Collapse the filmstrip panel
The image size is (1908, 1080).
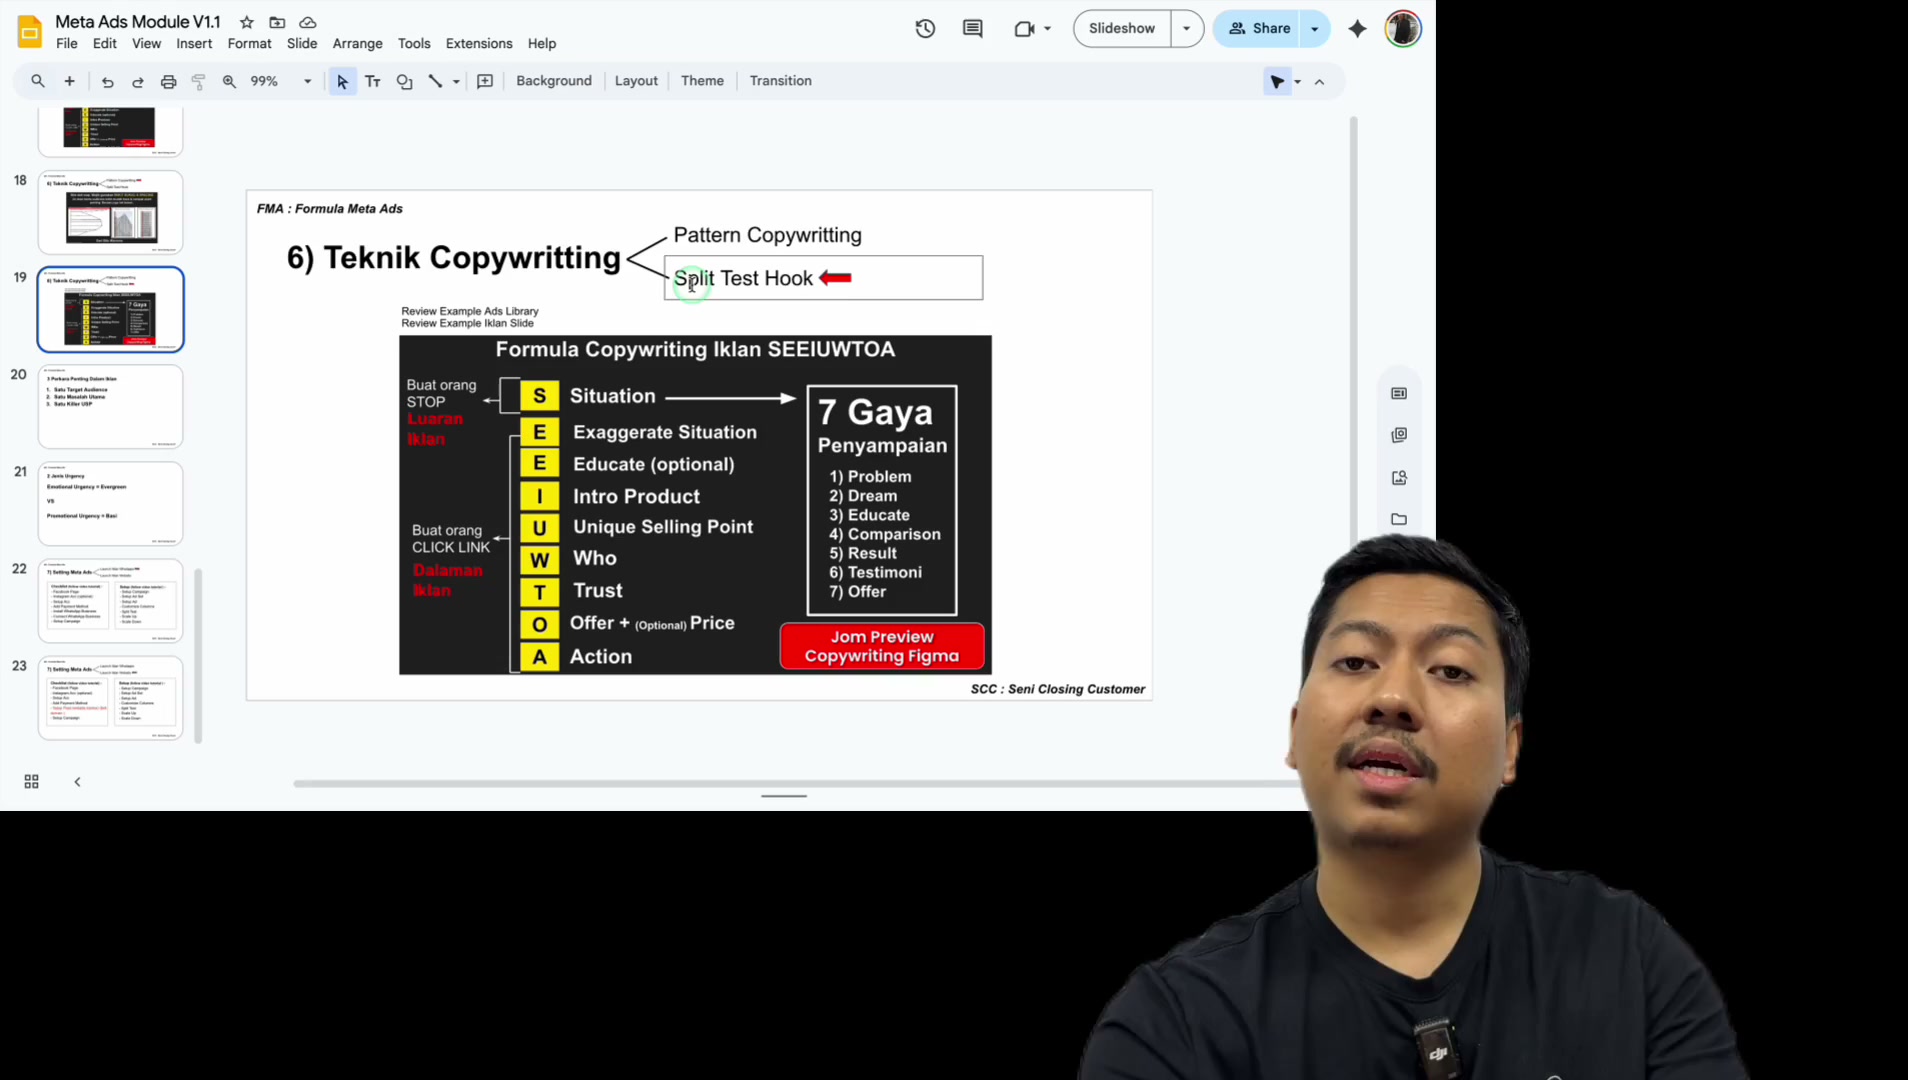(x=77, y=781)
